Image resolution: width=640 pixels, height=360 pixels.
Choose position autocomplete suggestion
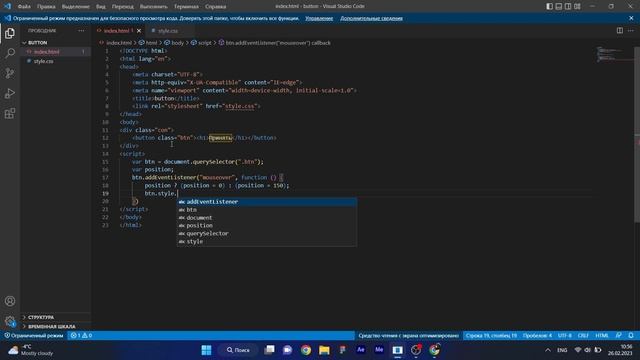pos(267,226)
